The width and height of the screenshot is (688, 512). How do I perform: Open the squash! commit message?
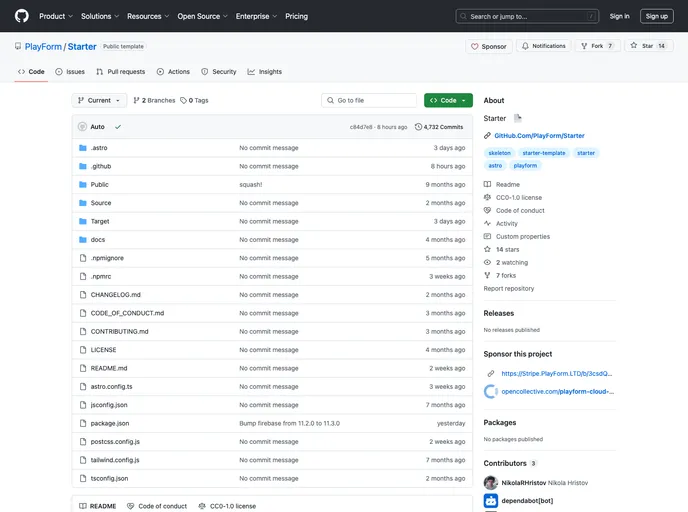tap(251, 185)
